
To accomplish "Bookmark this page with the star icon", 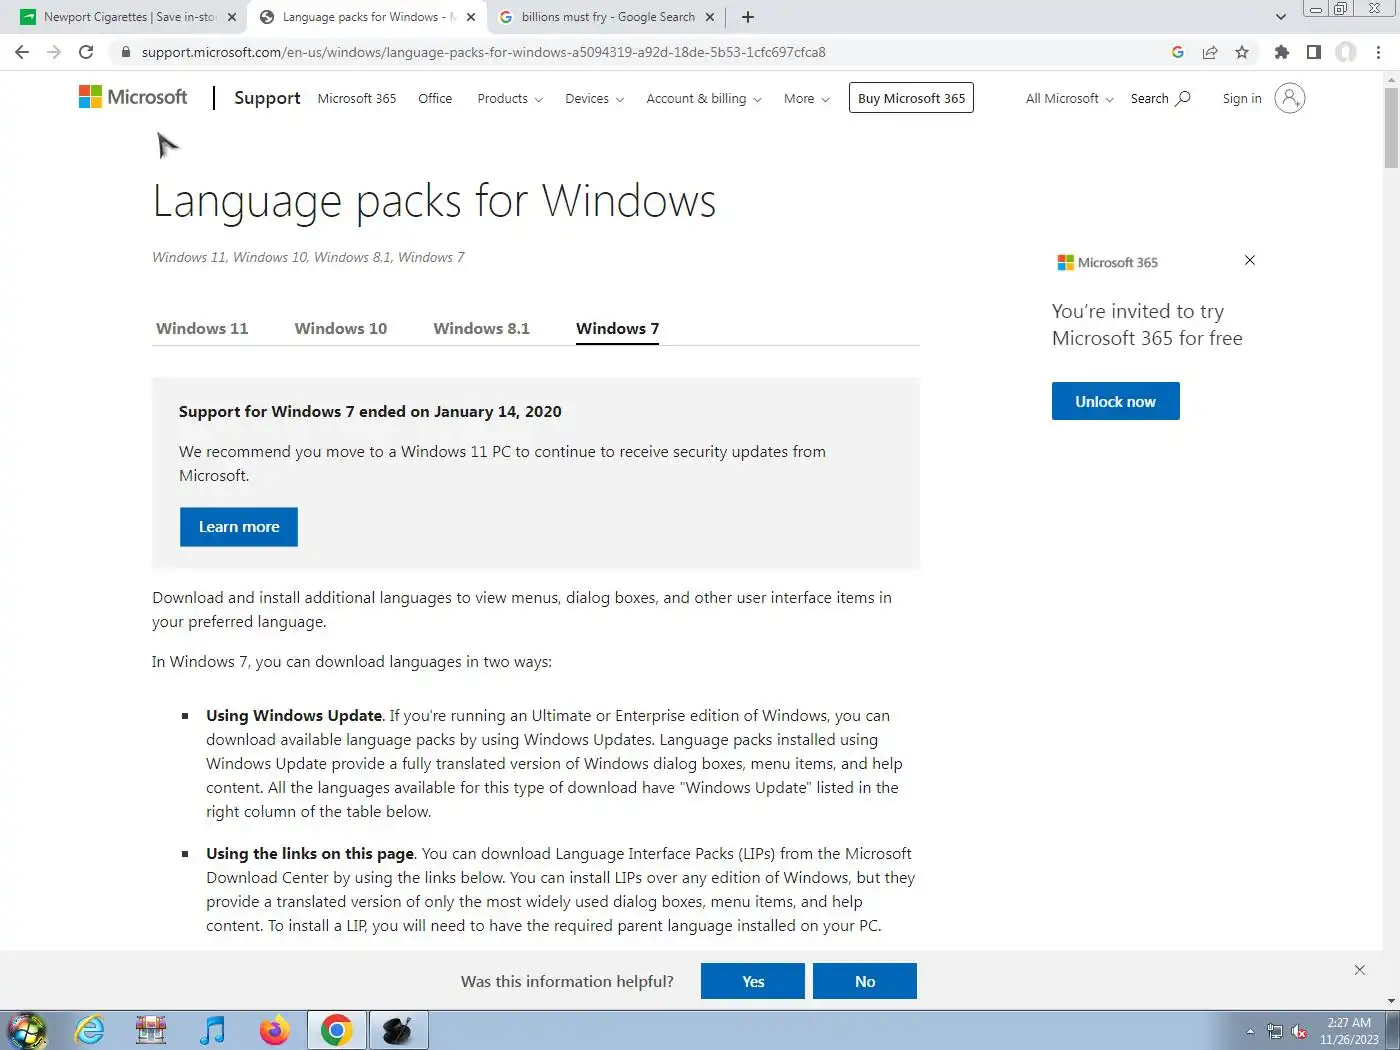I will [1242, 52].
